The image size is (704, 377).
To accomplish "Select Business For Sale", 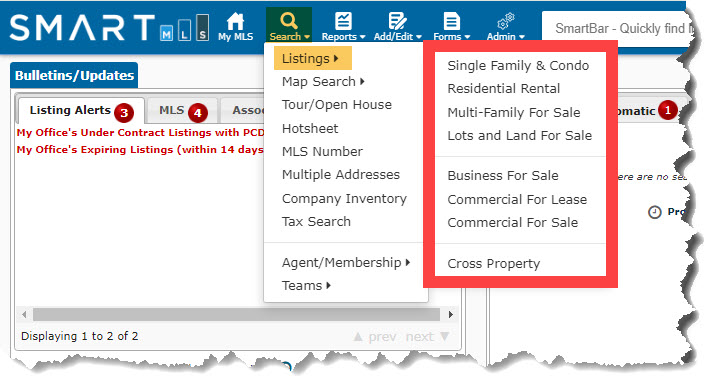I will (503, 175).
